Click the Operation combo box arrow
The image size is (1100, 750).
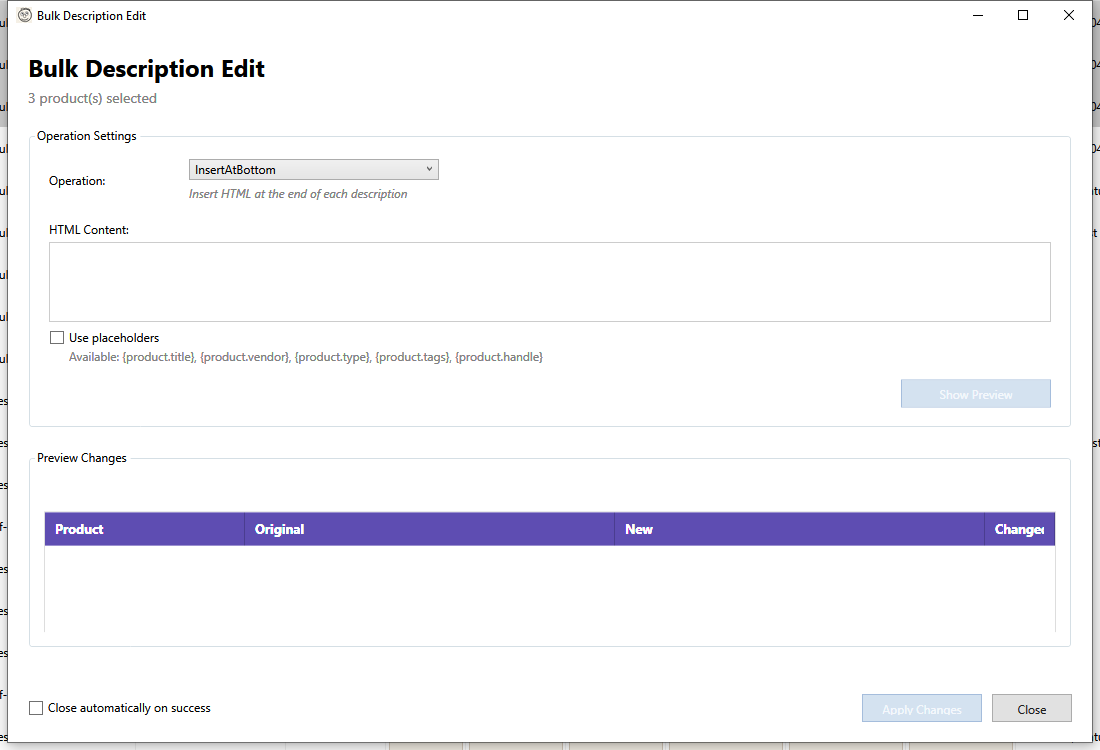coord(430,169)
